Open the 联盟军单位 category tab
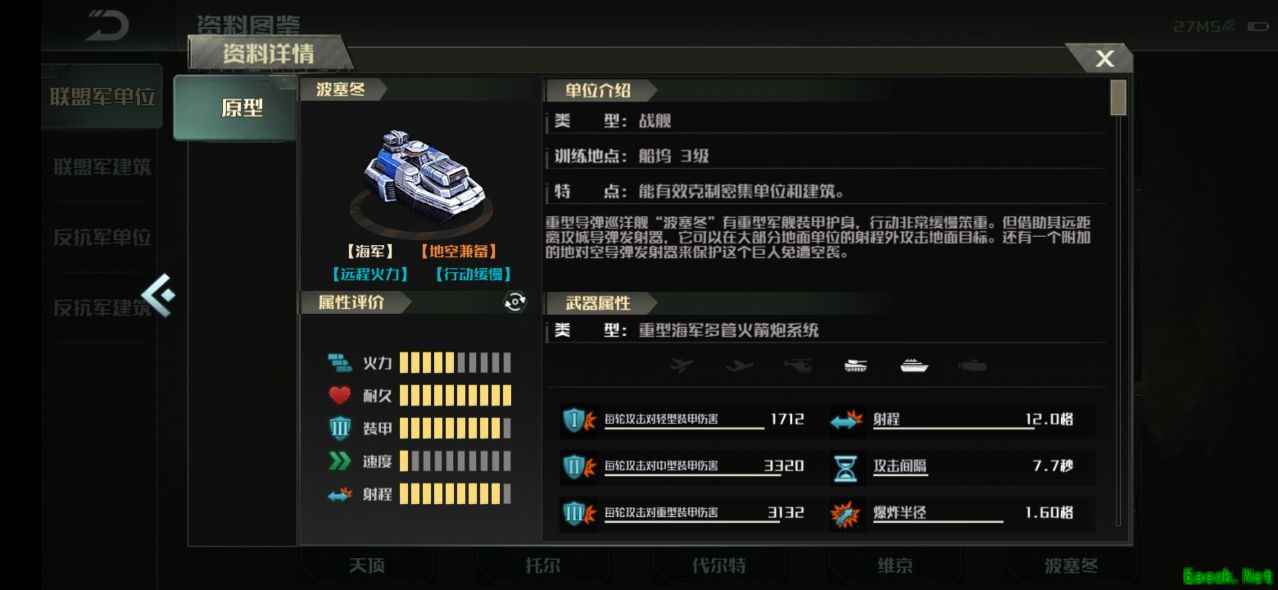This screenshot has height=590, width=1278. click(103, 97)
